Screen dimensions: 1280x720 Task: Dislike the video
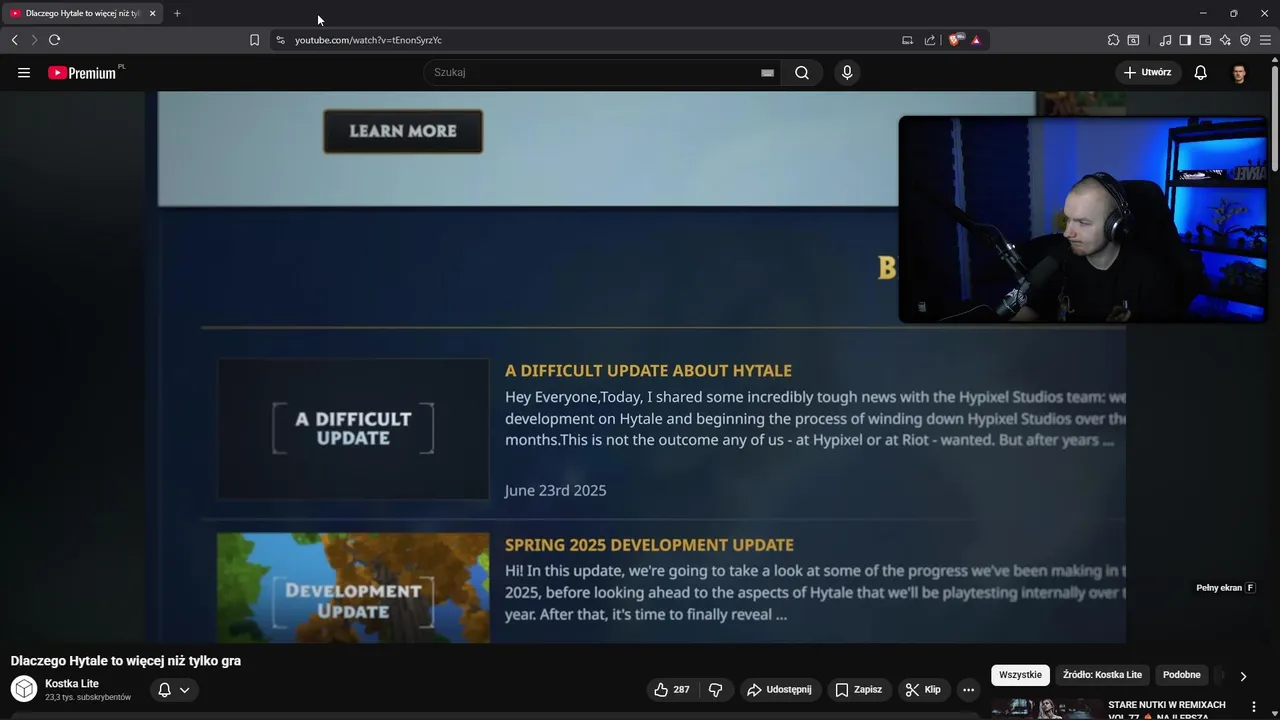pos(716,690)
